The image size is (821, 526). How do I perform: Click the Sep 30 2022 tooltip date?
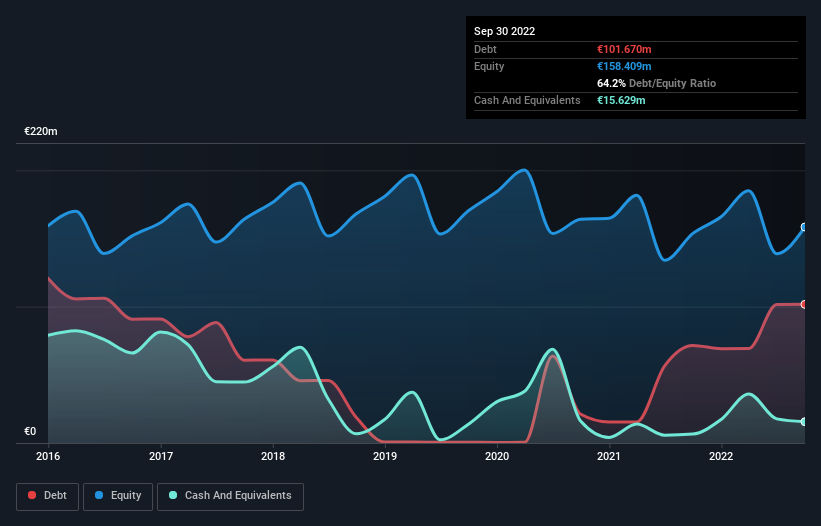click(x=504, y=31)
